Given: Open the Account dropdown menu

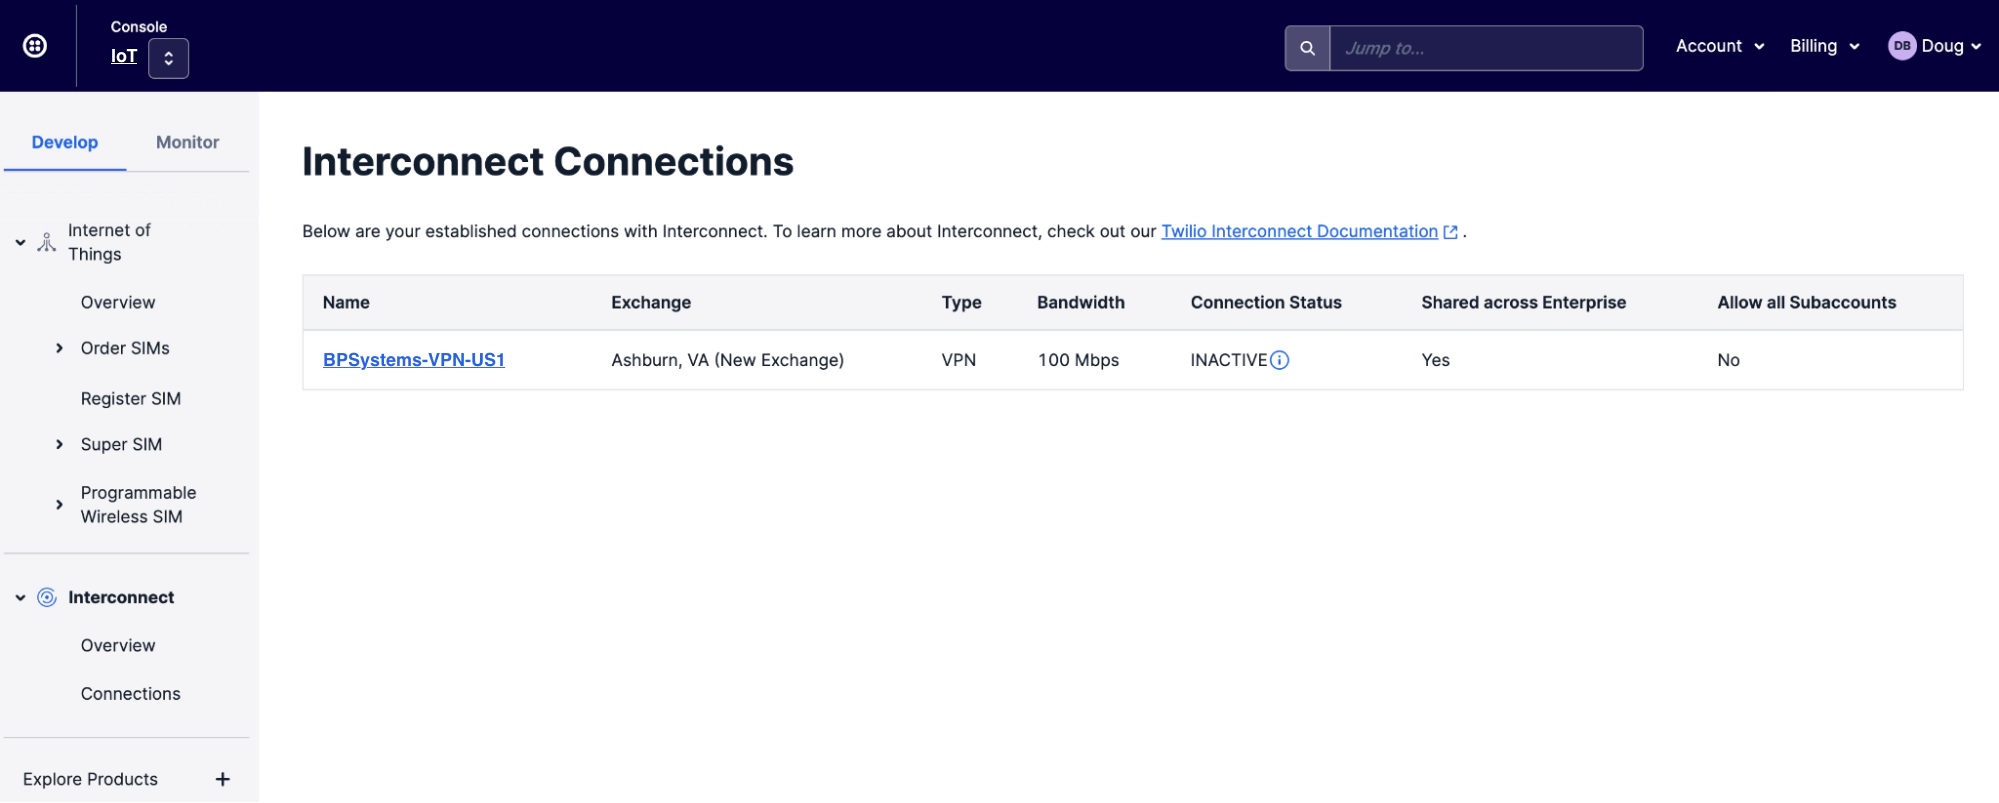Looking at the screenshot, I should (x=1719, y=46).
